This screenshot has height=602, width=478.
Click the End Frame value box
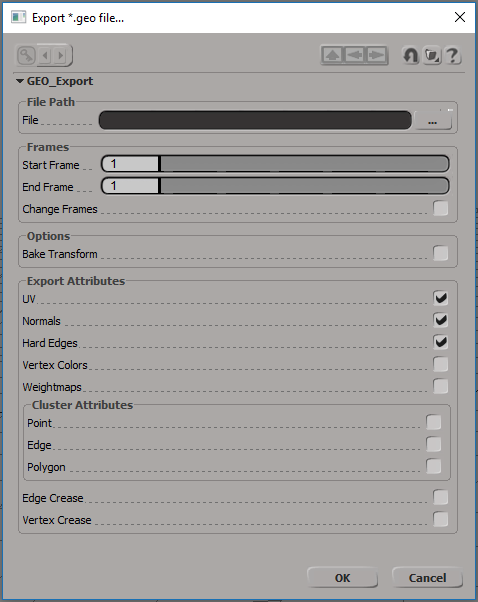131,186
